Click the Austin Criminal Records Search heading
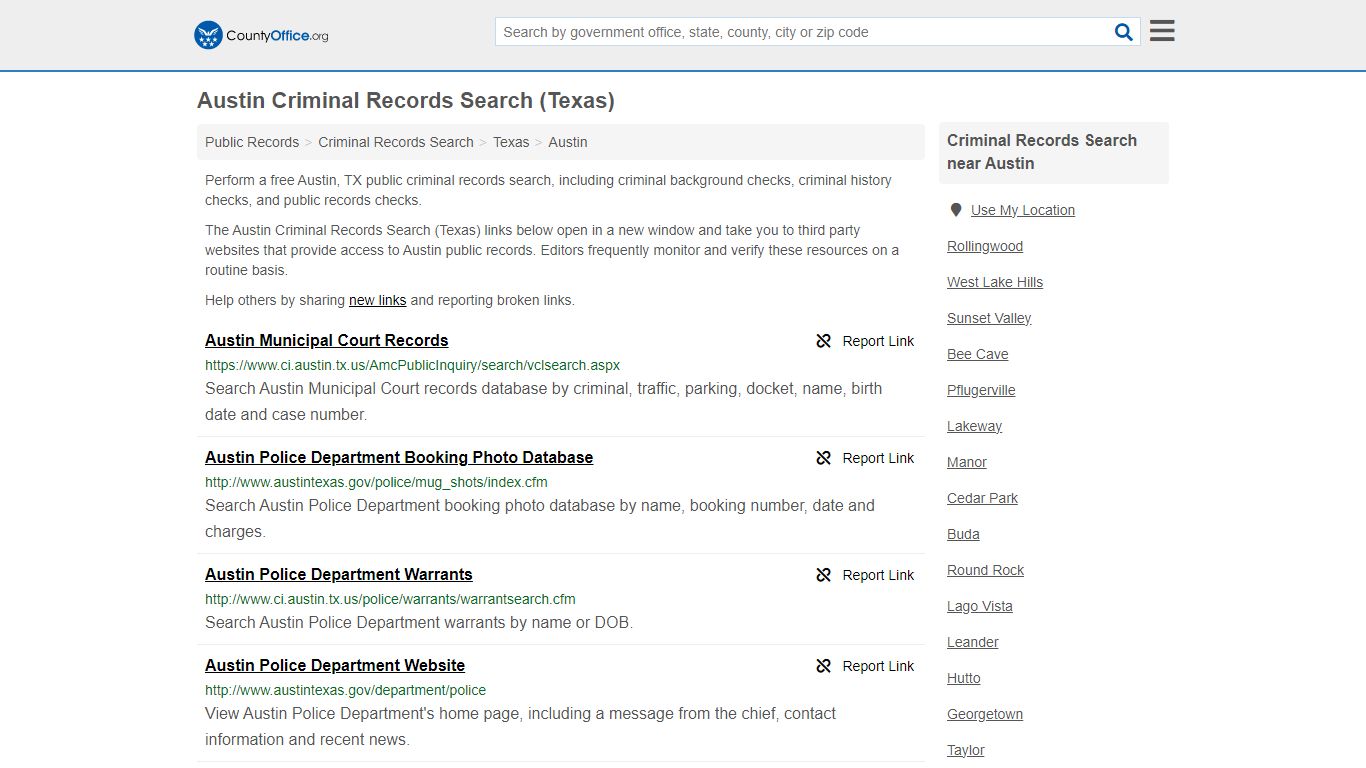 click(x=406, y=101)
